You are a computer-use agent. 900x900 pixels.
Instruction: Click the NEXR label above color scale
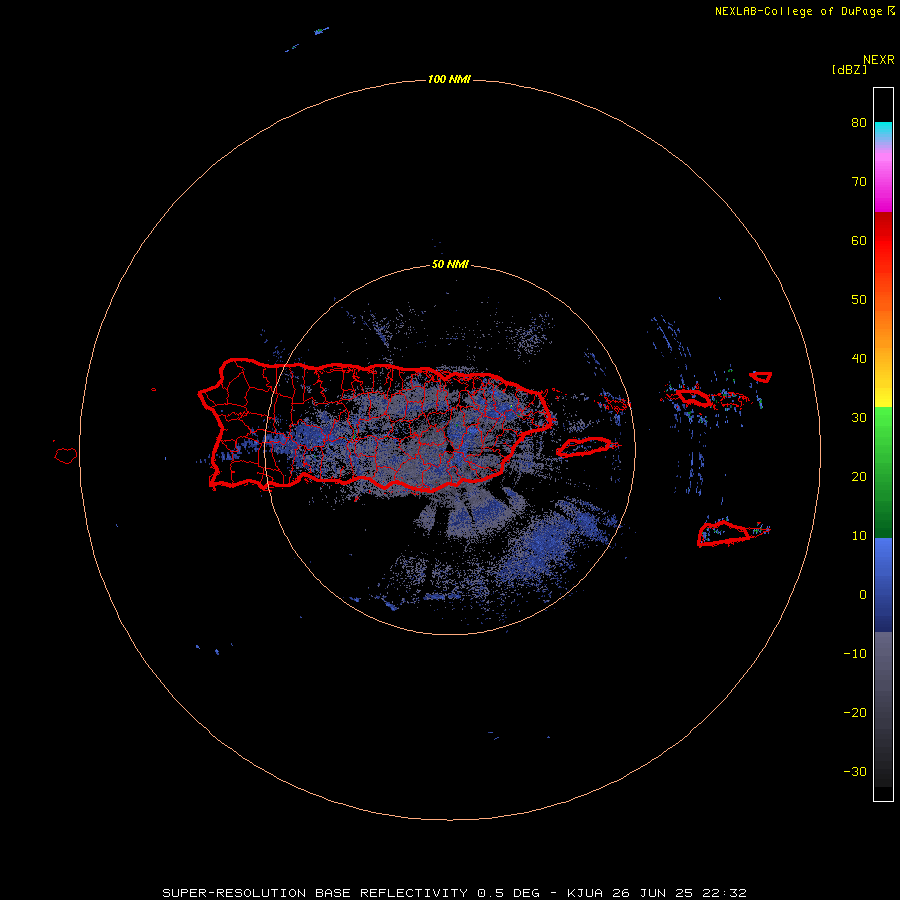point(878,60)
